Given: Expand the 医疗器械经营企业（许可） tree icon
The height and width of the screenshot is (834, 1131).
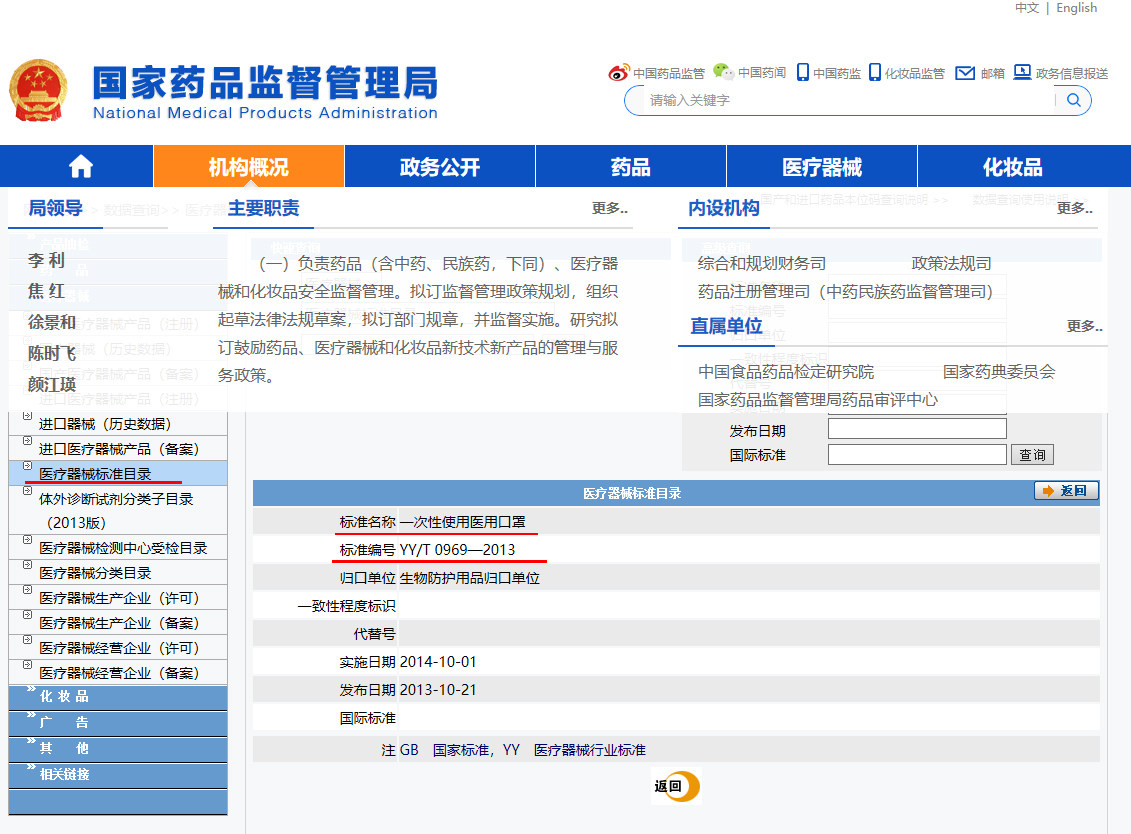Looking at the screenshot, I should coord(27,640).
